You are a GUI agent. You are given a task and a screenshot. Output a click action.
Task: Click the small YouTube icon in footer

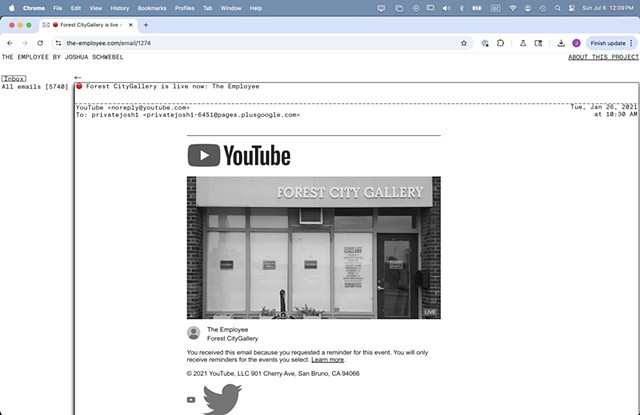coord(191,399)
